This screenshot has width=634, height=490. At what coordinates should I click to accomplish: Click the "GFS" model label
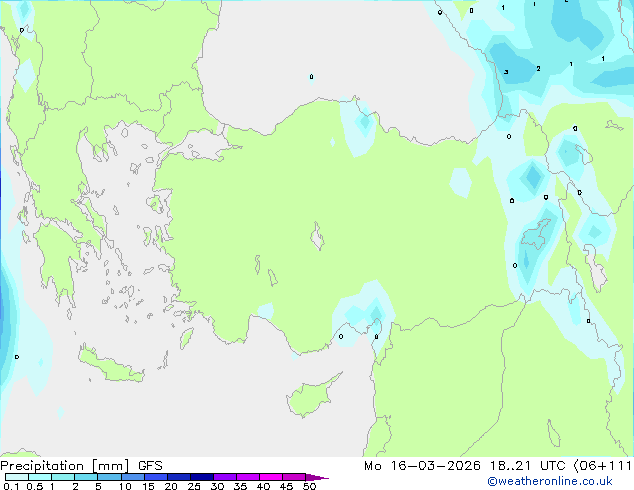[x=150, y=466]
